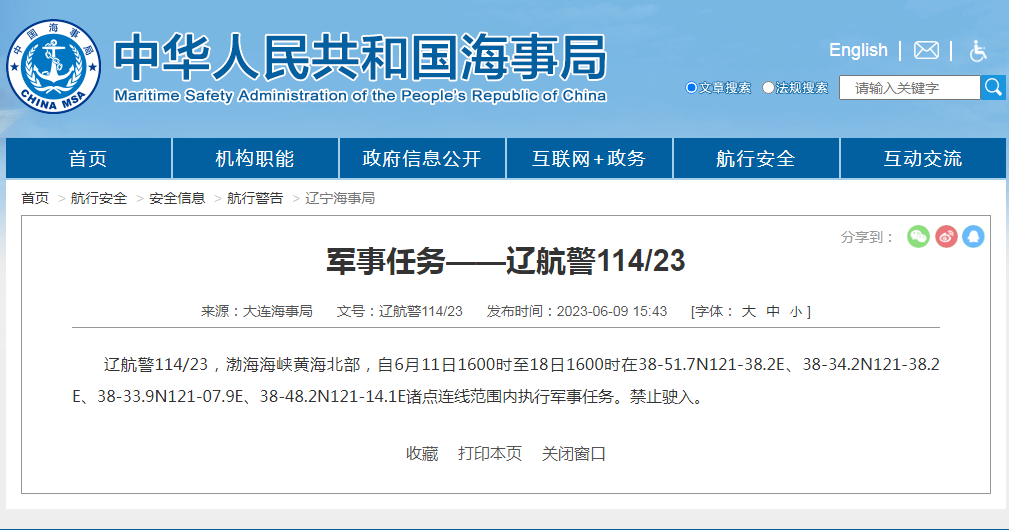Go to 安全信息 in the breadcrumb
This screenshot has height=530, width=1009.
click(x=177, y=198)
